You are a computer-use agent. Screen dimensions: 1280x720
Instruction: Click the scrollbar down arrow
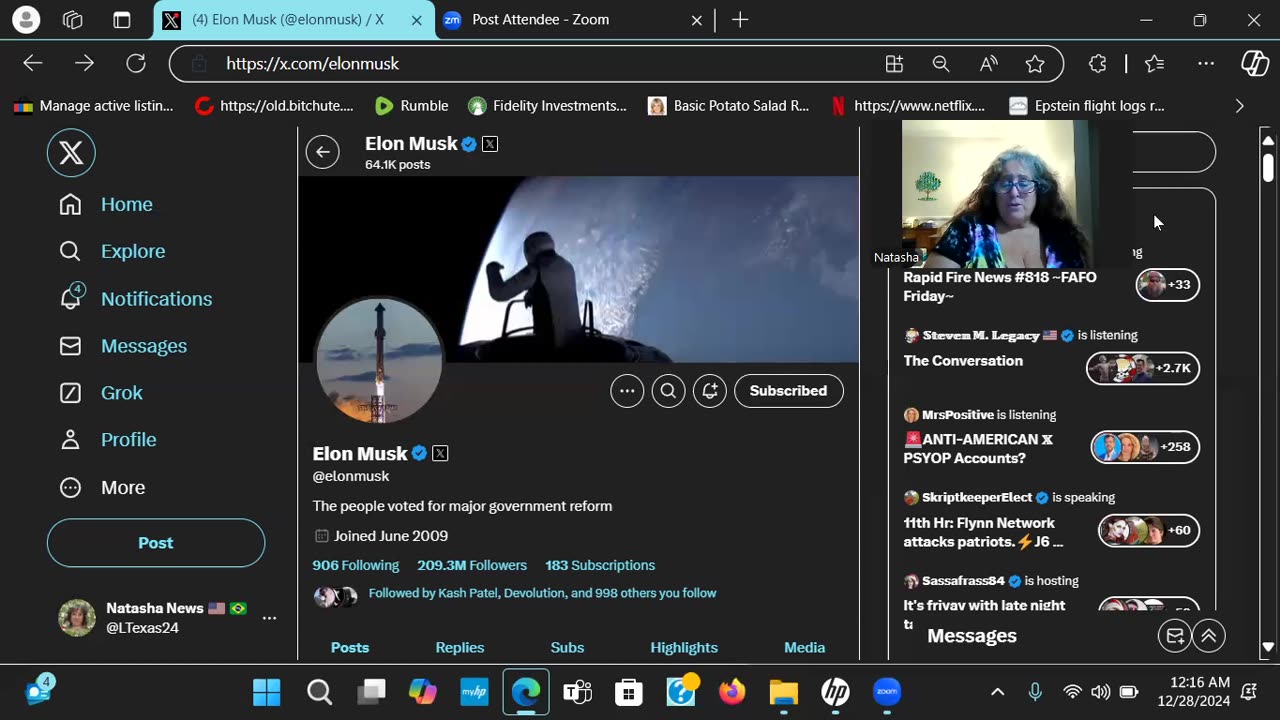(1268, 648)
